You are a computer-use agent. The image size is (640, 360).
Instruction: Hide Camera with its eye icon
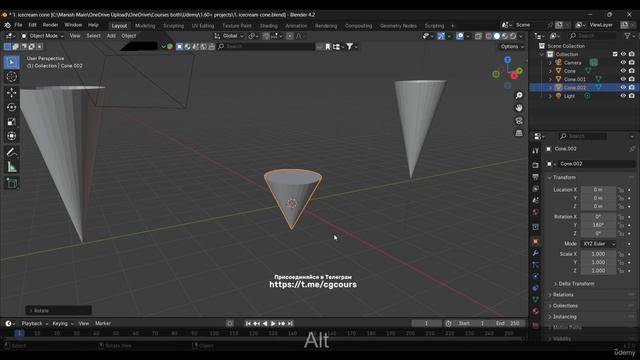click(623, 62)
